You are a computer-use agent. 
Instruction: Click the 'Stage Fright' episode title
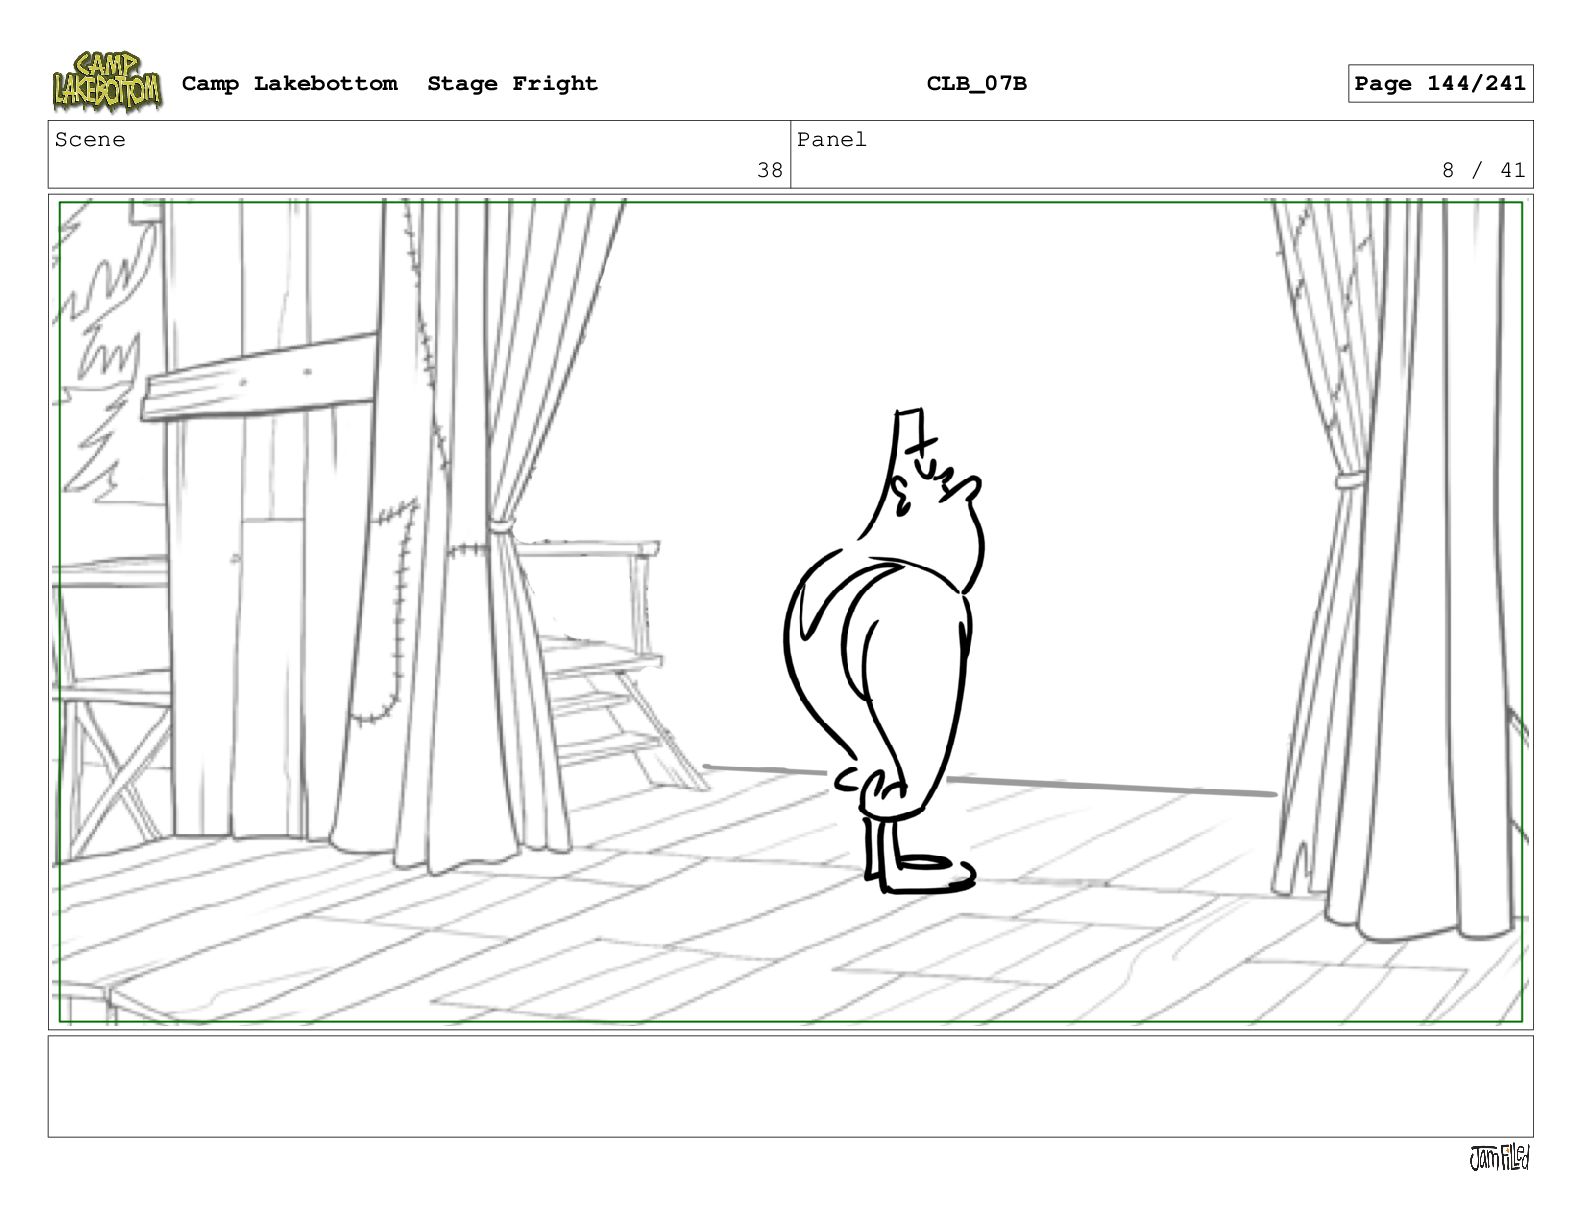(512, 84)
